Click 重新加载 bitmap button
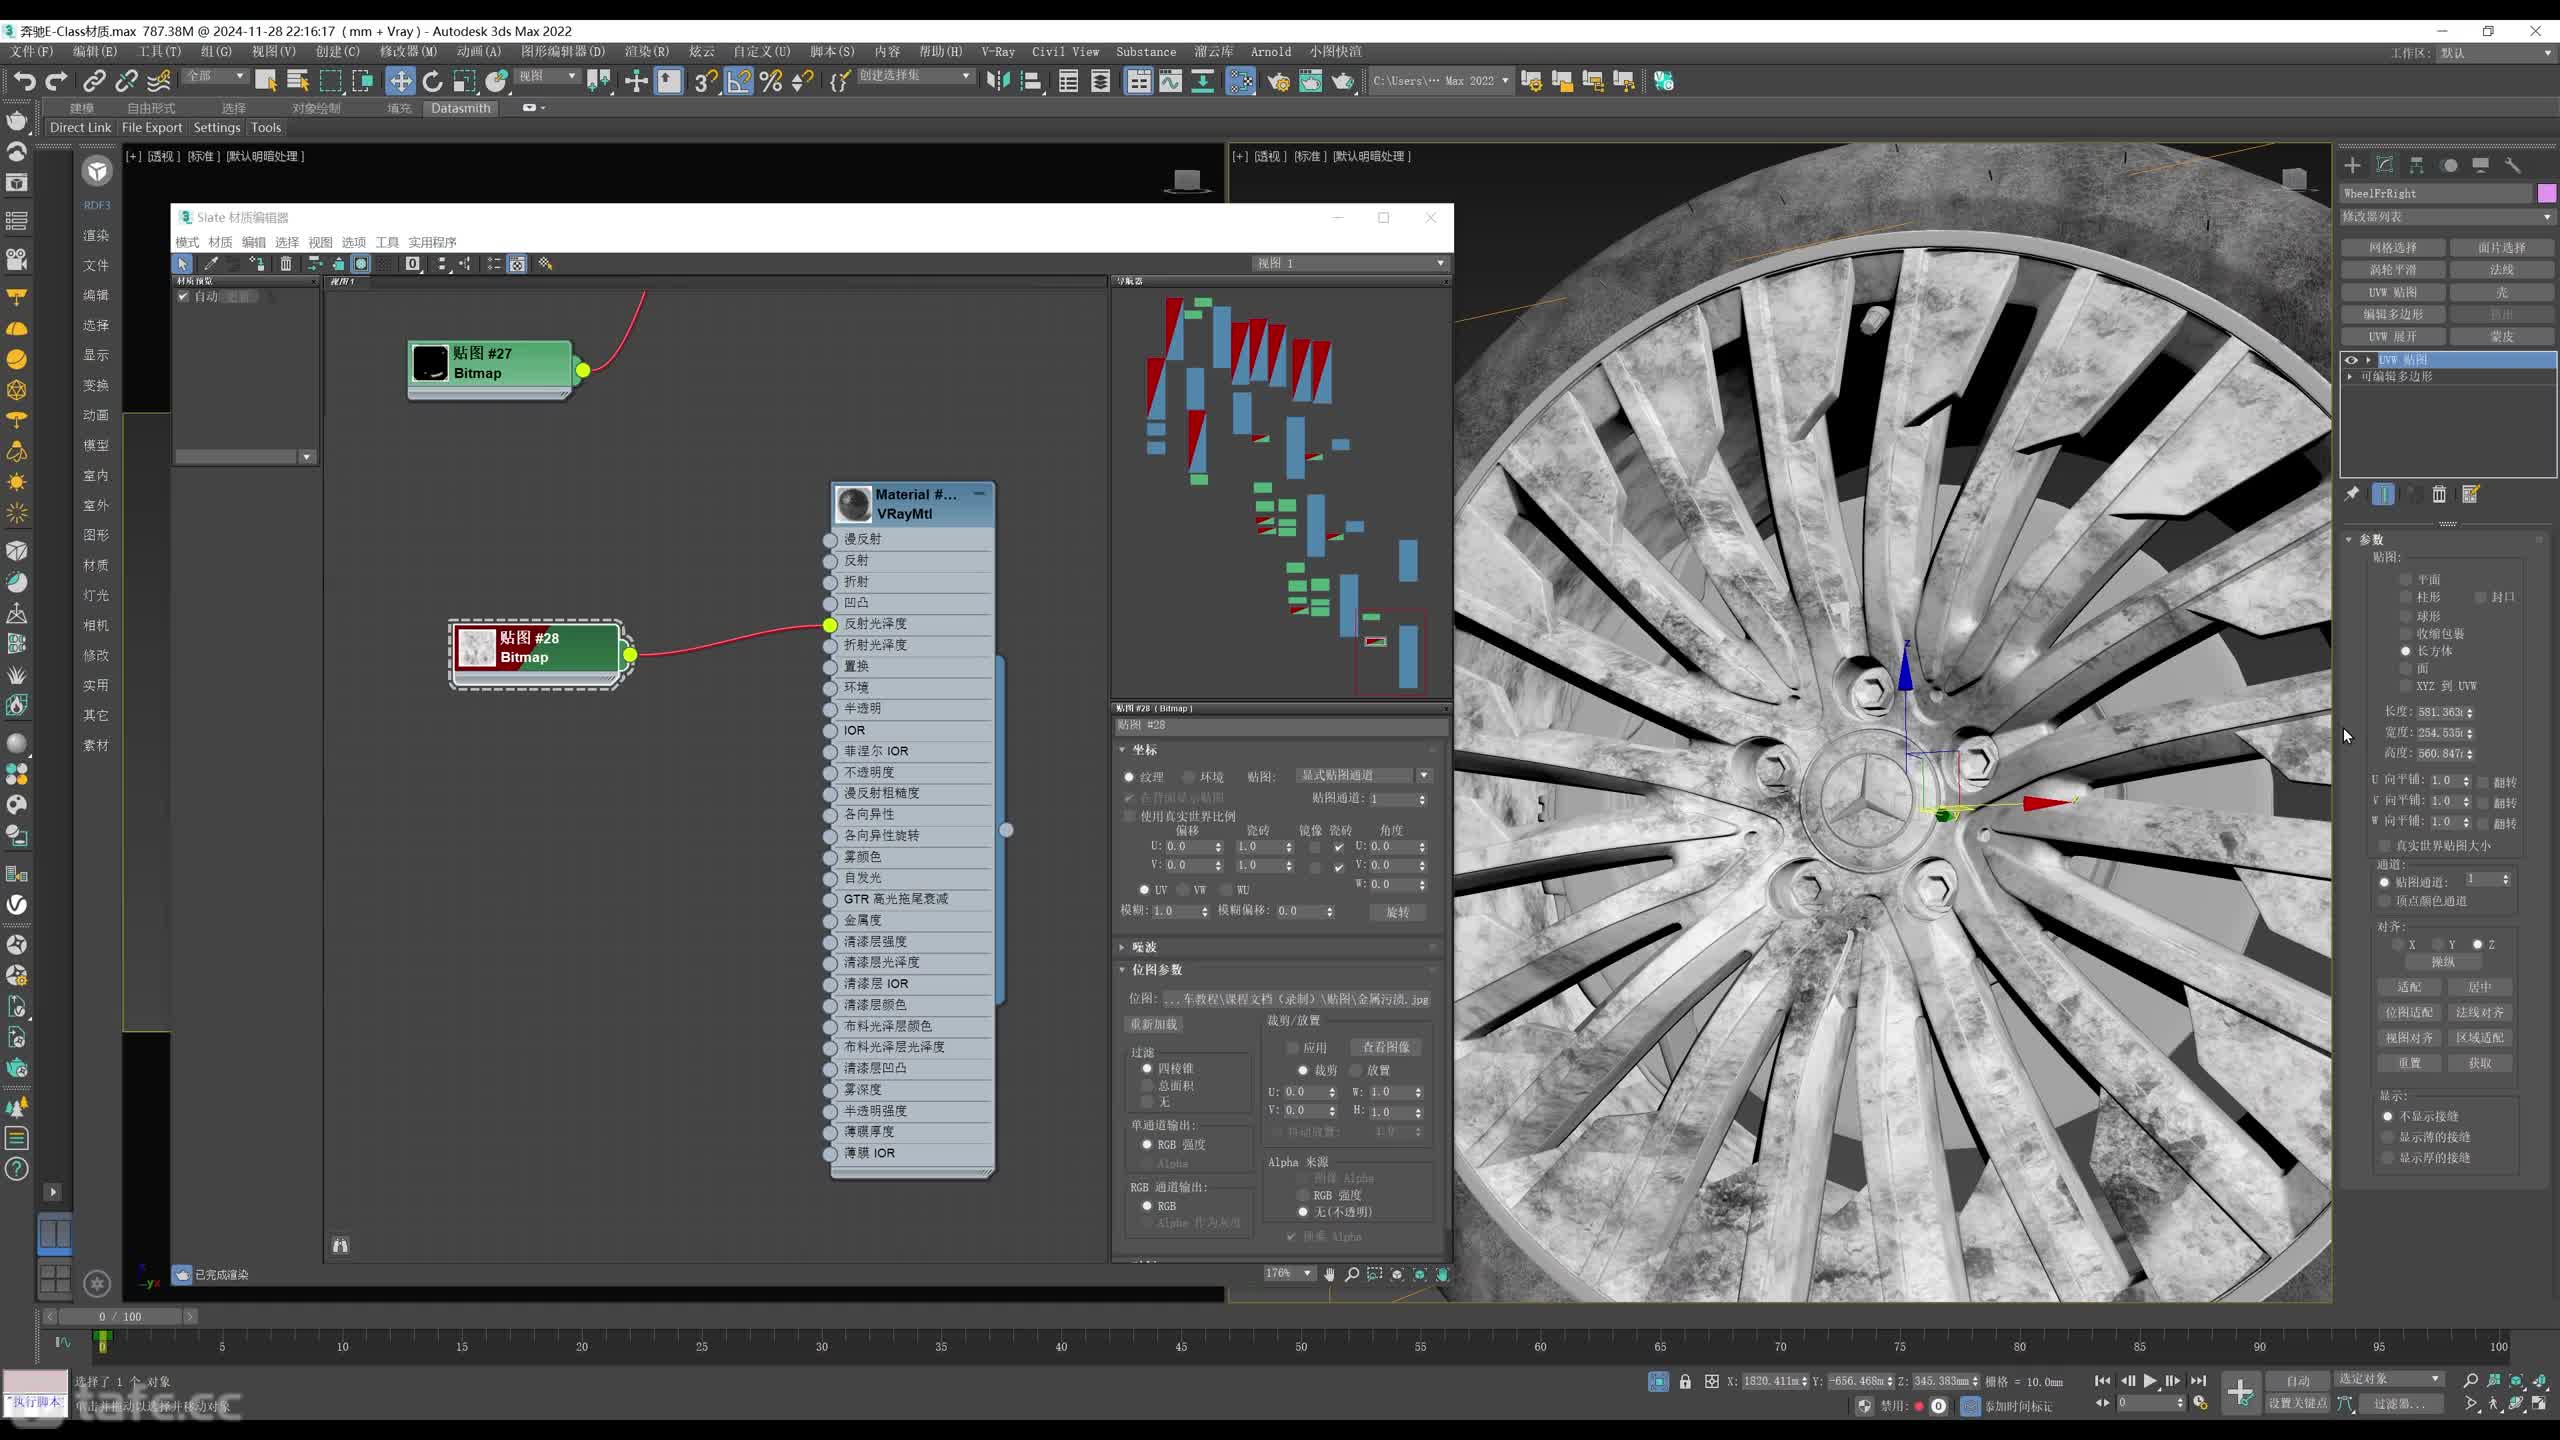 (x=1154, y=1024)
